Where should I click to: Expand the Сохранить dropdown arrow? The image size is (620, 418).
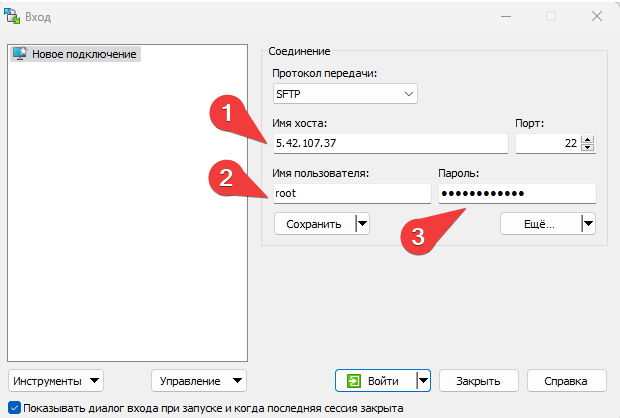click(x=362, y=224)
